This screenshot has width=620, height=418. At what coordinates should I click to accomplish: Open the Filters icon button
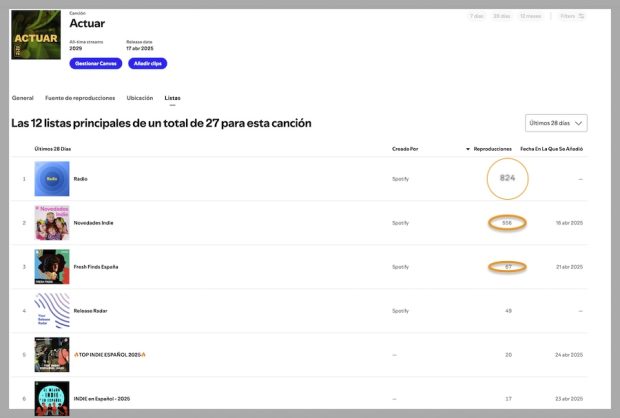point(572,16)
